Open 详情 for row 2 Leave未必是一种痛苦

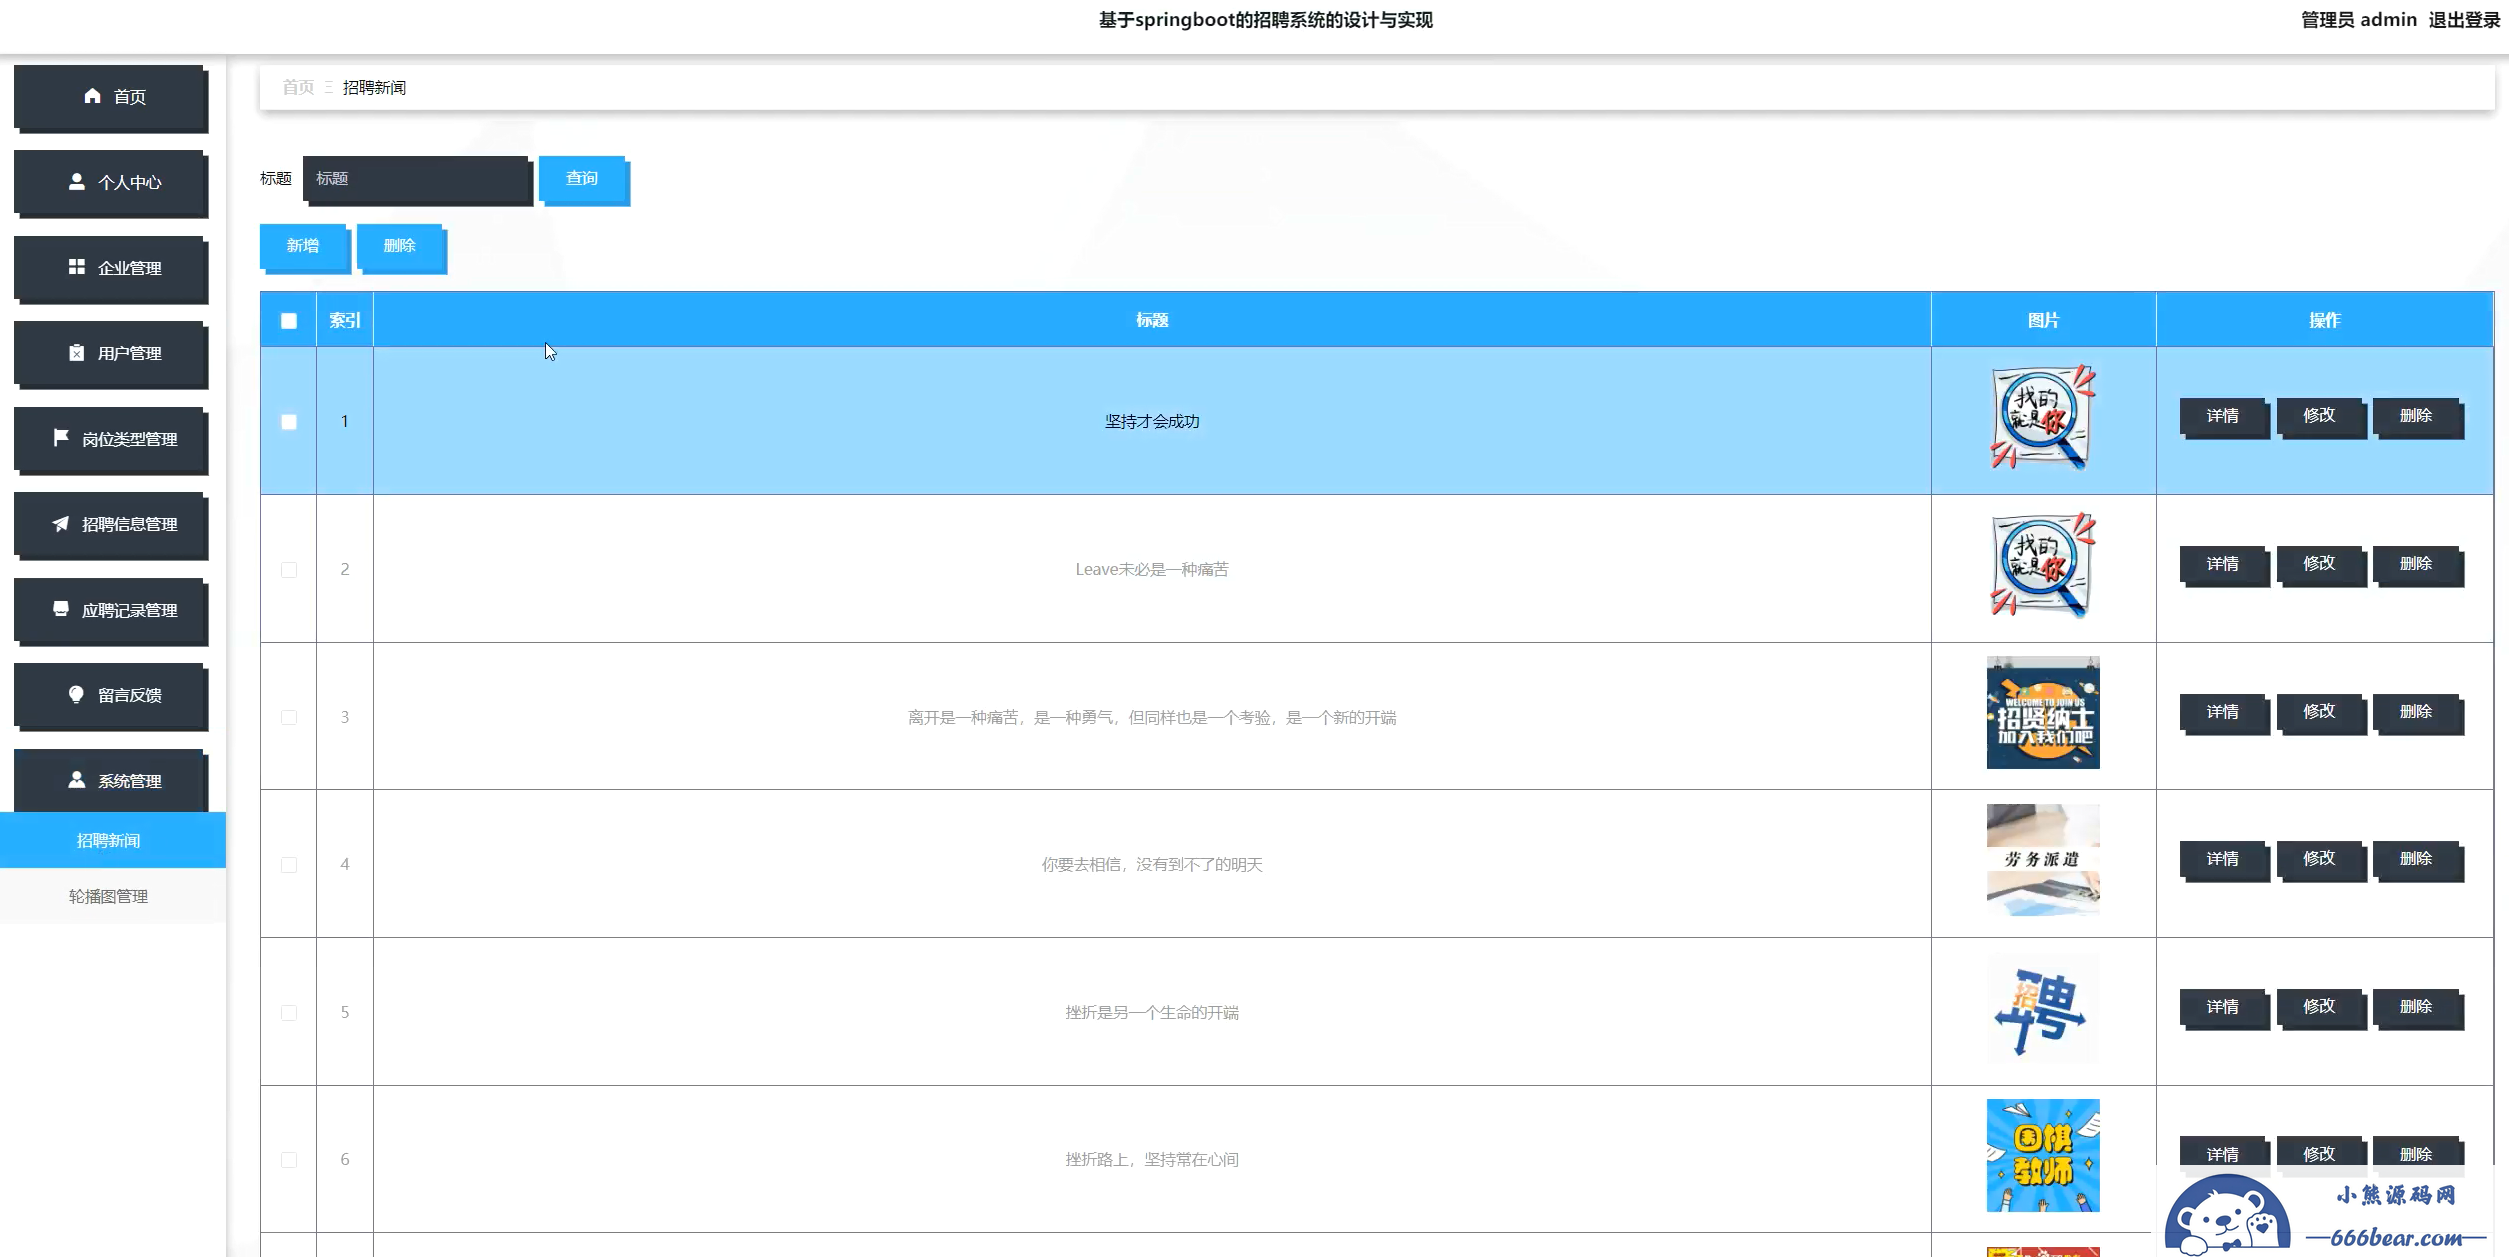click(x=2224, y=565)
